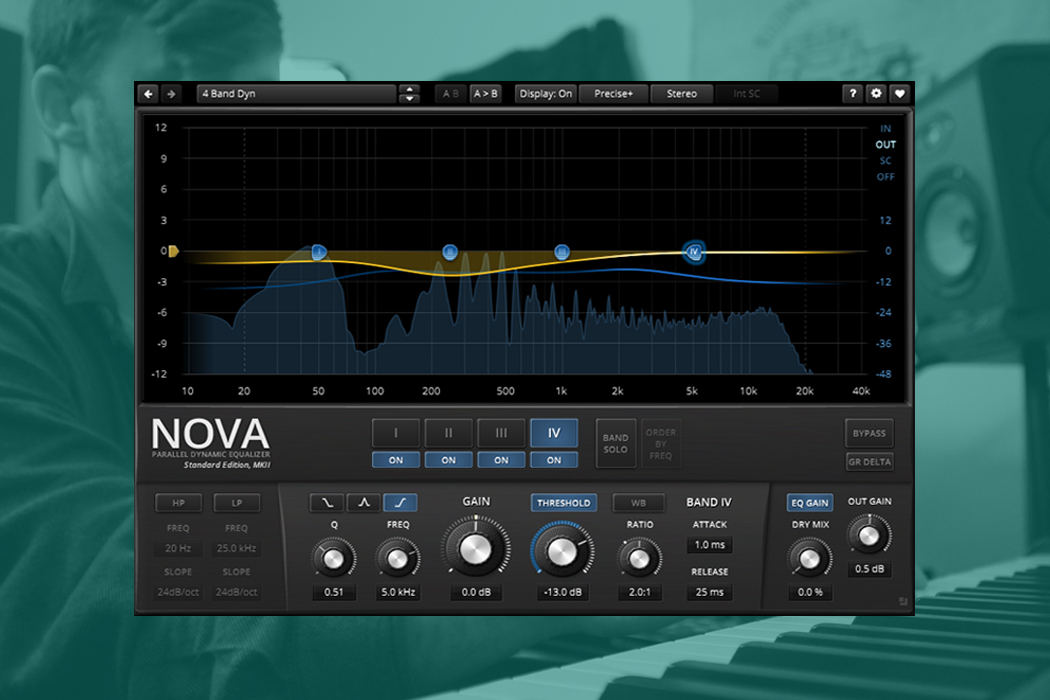Select the high shelf filter shape icon
The width and height of the screenshot is (1050, 700).
(400, 502)
